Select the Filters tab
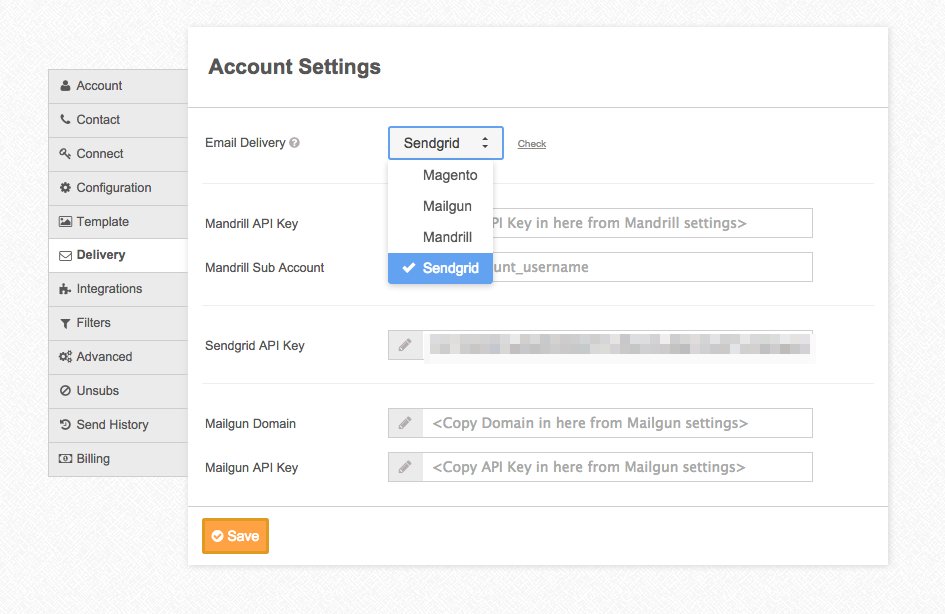The width and height of the screenshot is (945, 614). coord(117,323)
